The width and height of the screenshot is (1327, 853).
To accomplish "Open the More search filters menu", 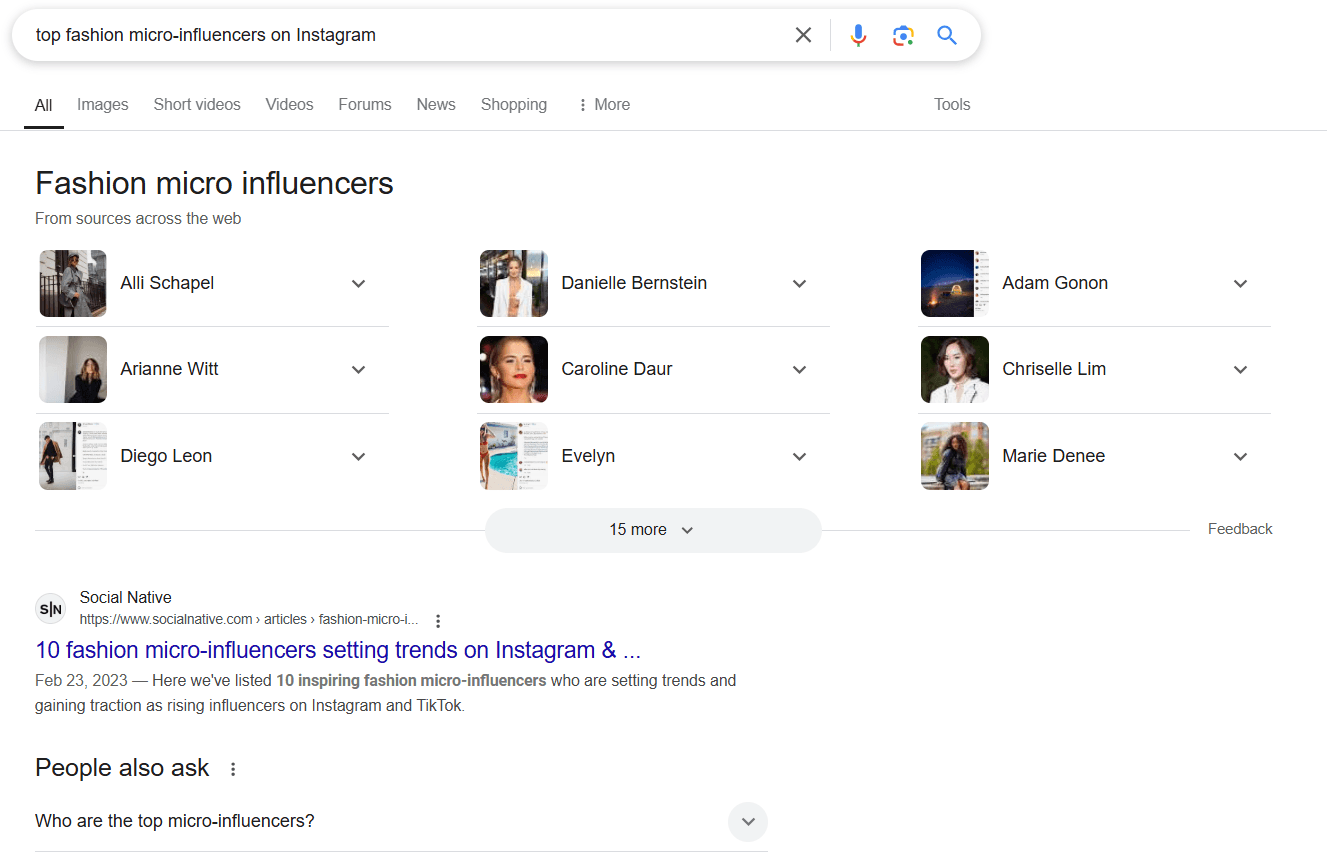I will point(604,104).
